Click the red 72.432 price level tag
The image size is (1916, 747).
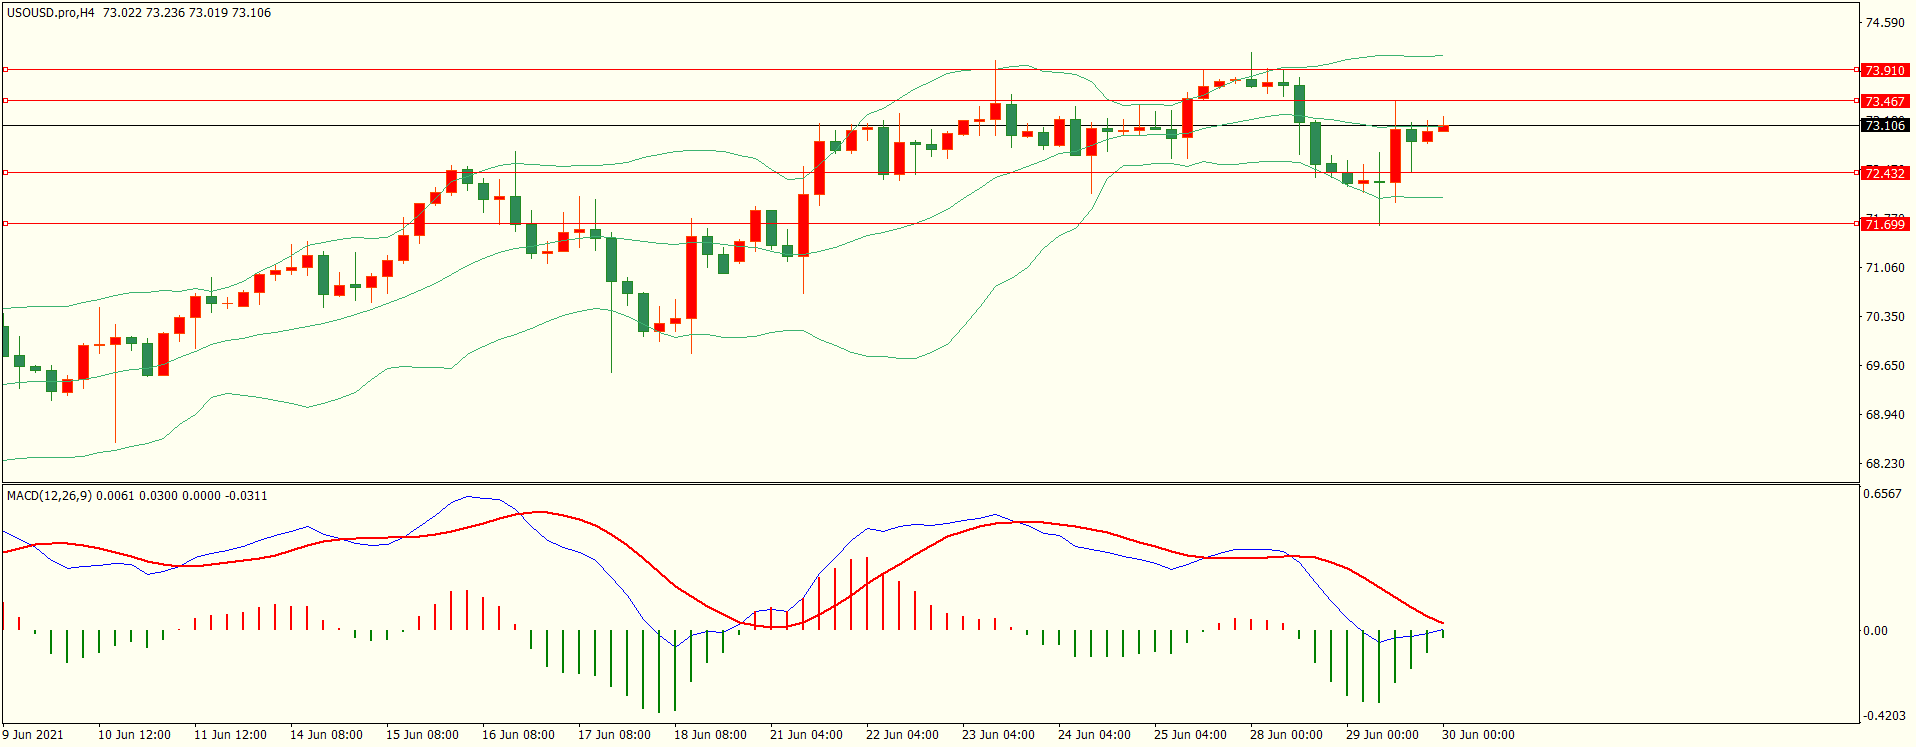(1885, 174)
